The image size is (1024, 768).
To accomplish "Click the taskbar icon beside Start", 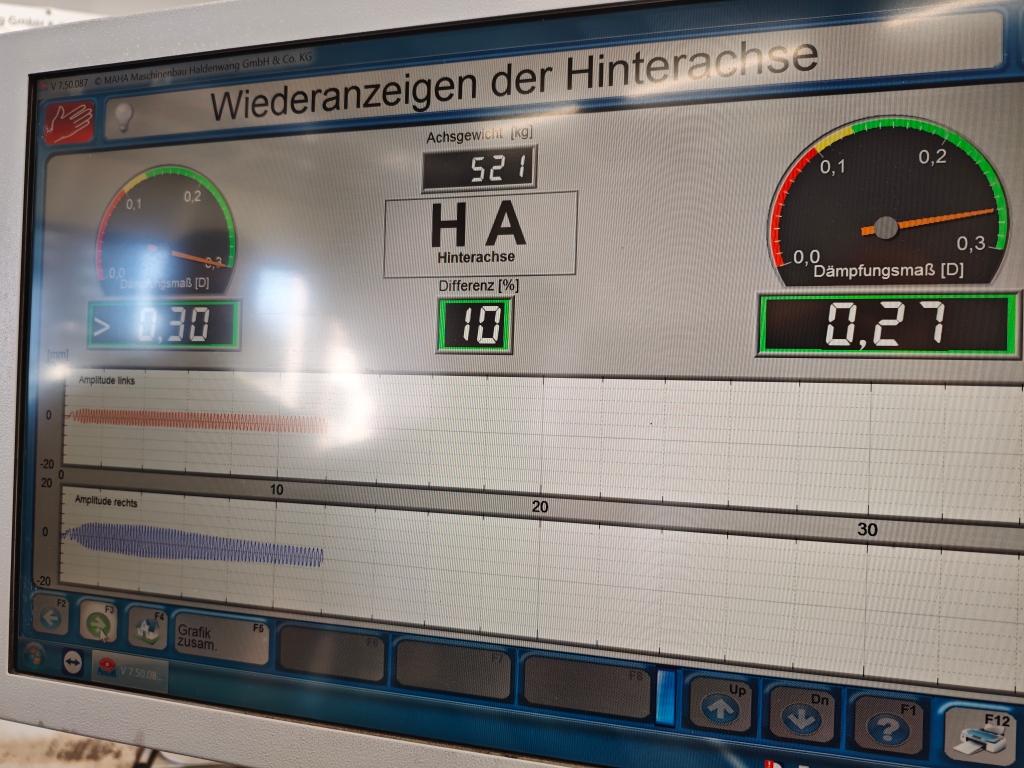I will 72,662.
